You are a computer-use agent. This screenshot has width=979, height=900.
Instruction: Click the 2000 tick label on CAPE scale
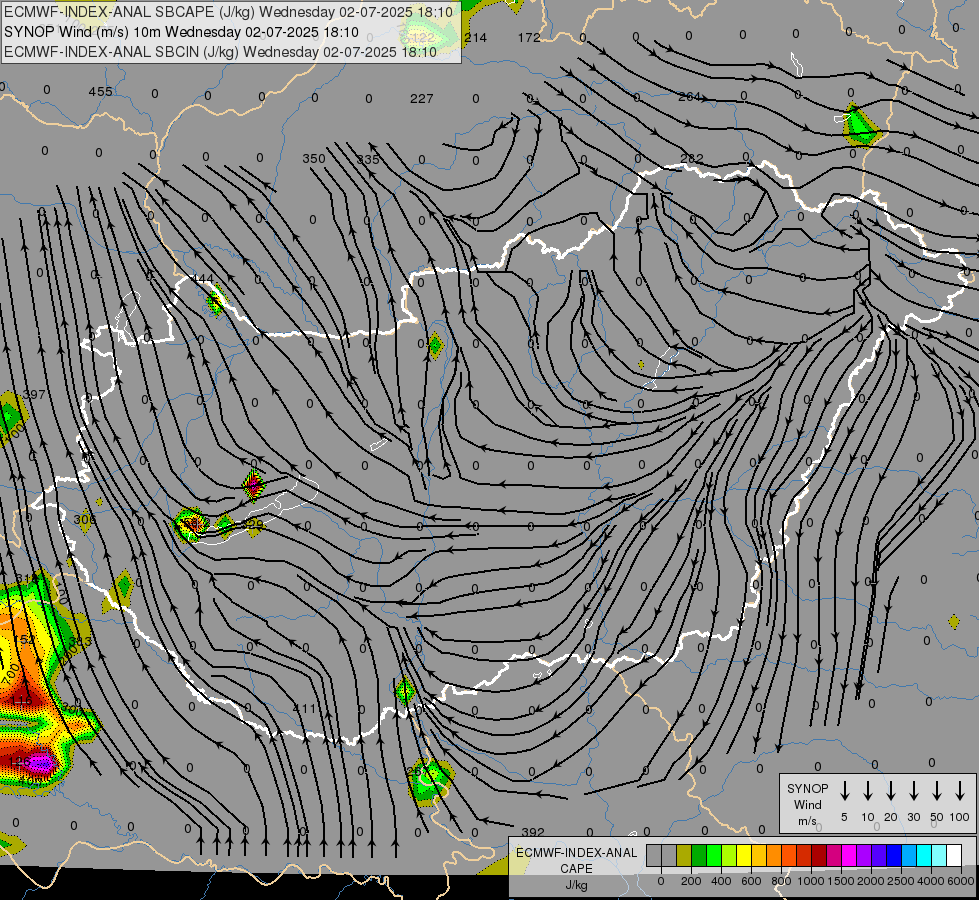pyautogui.click(x=870, y=881)
